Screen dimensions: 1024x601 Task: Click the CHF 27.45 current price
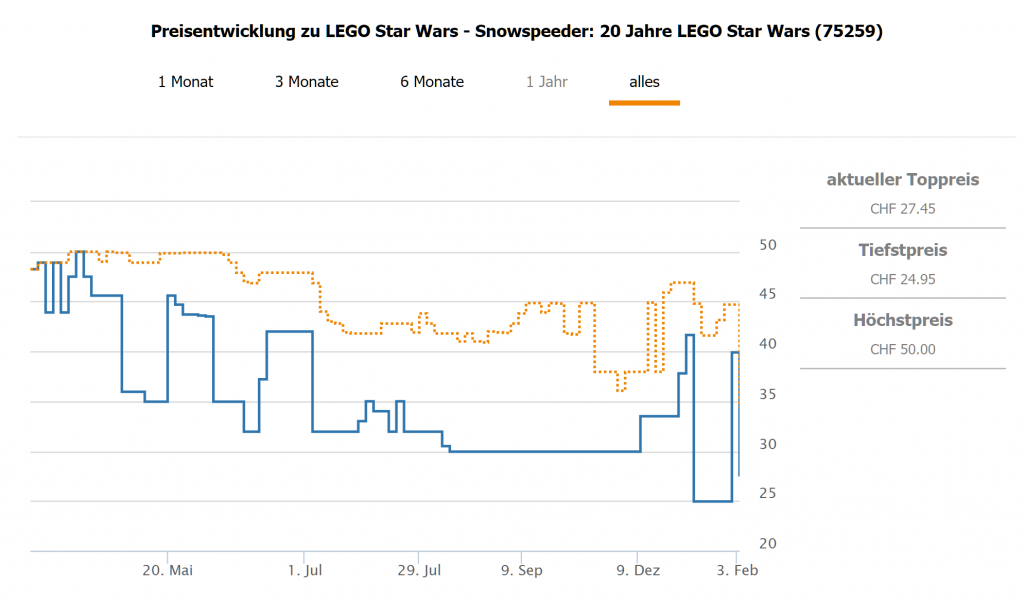tap(902, 209)
